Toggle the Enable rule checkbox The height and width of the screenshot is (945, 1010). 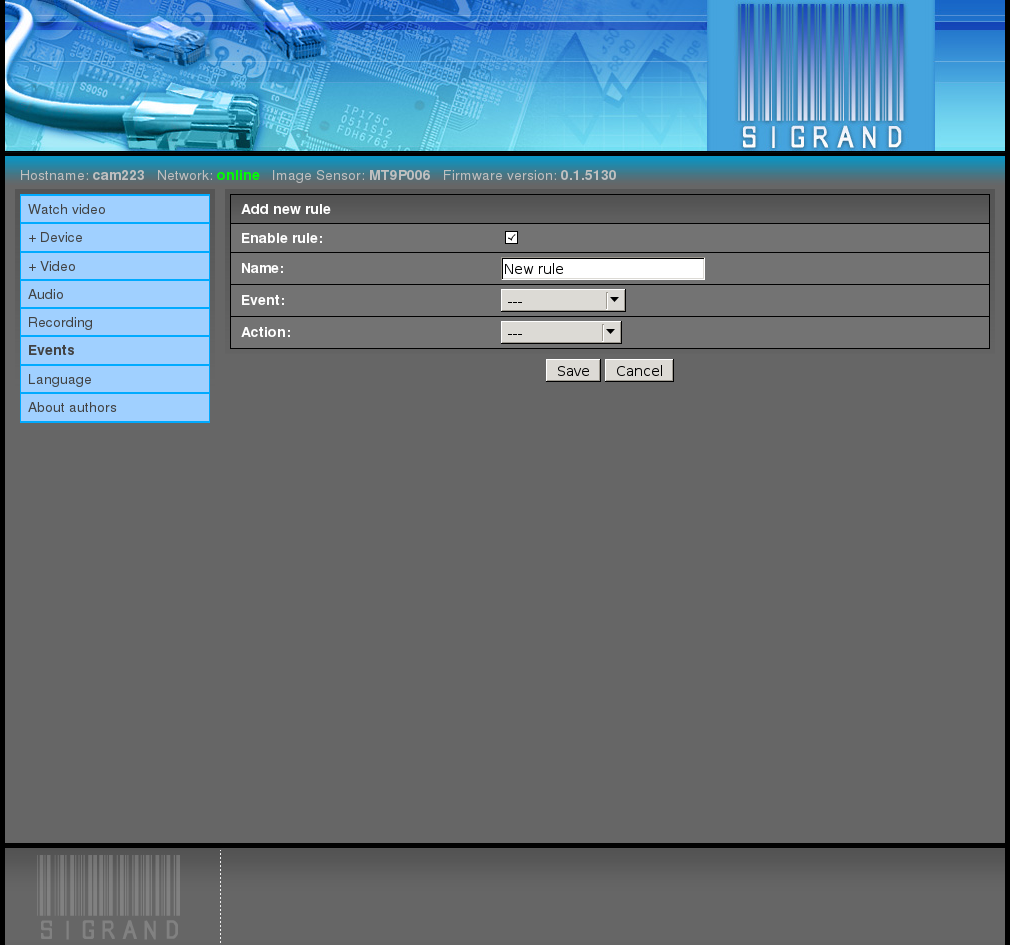[x=511, y=238]
